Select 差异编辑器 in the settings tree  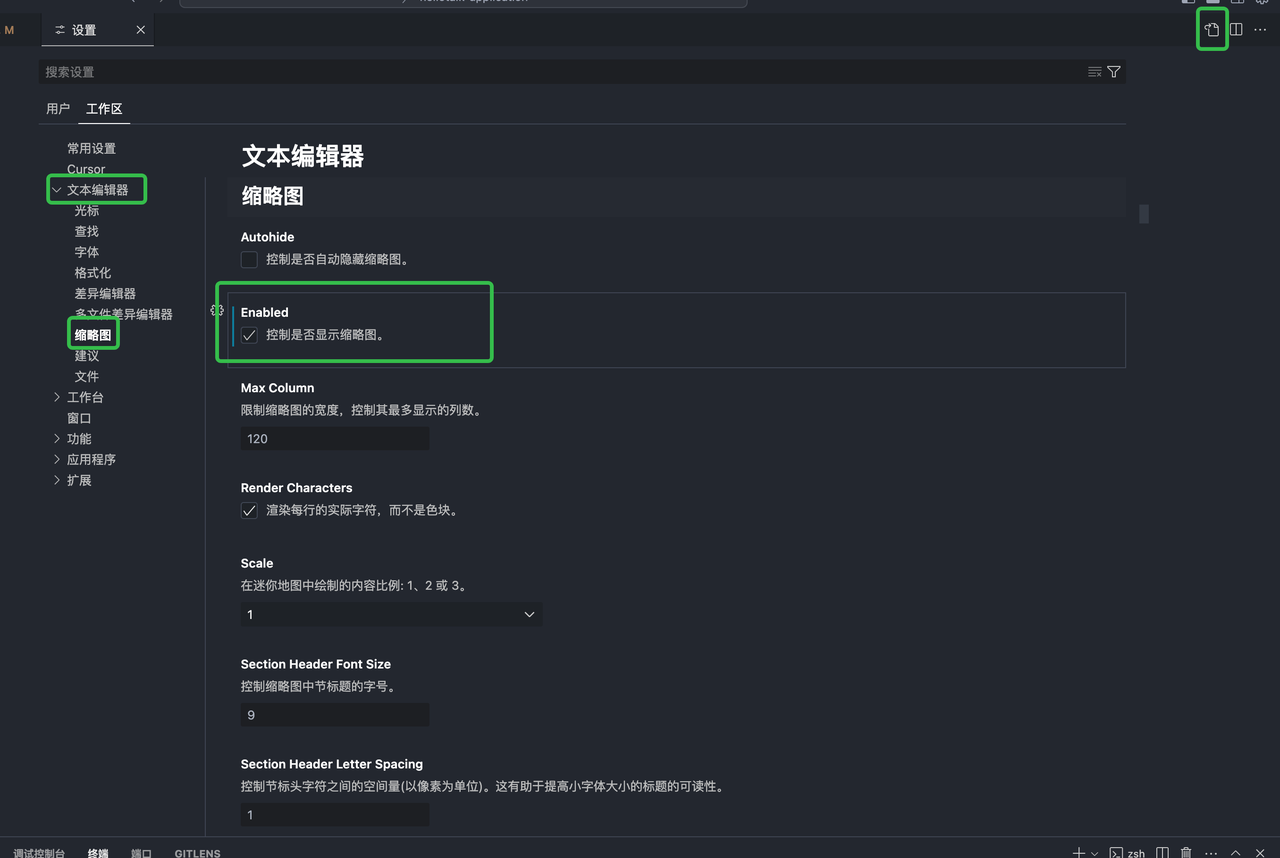tap(105, 294)
